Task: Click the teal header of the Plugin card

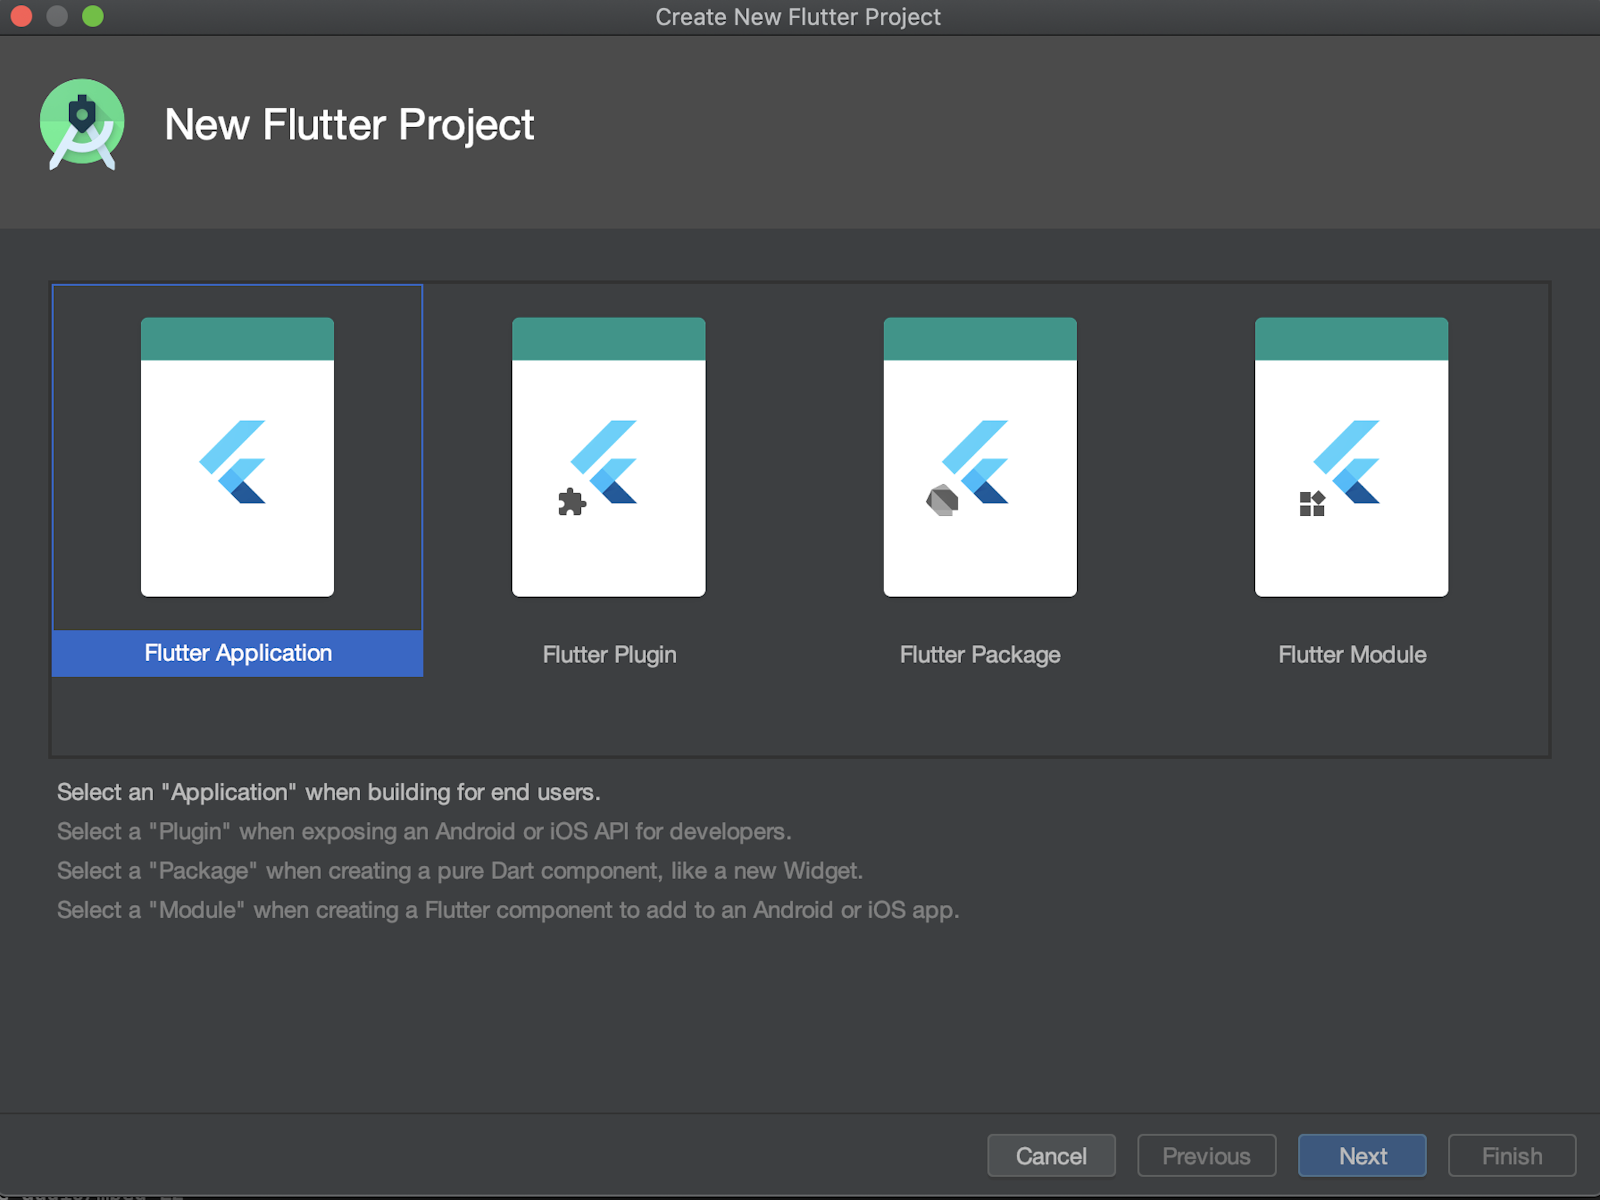Action: pos(609,337)
